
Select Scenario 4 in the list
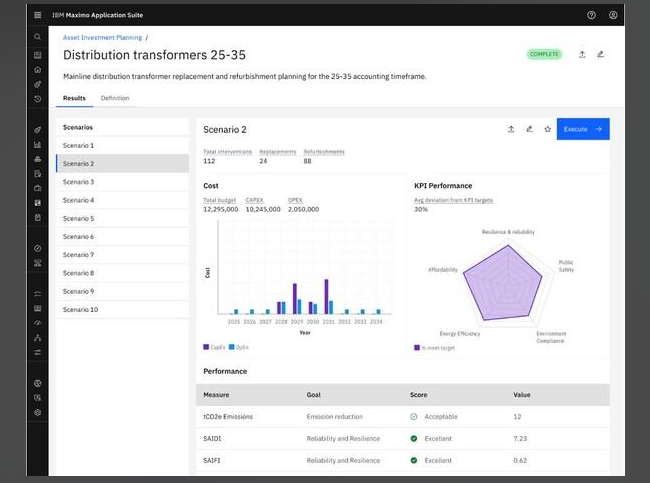point(122,200)
